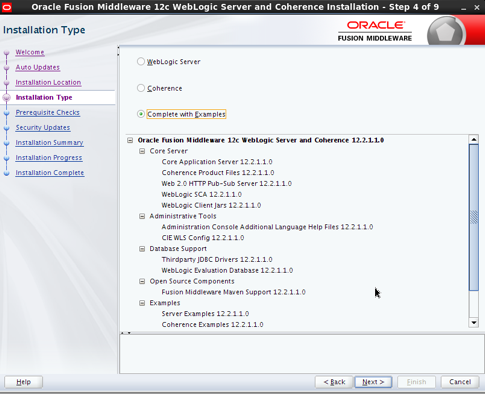
Task: Open the Welcome step
Action: 30,52
